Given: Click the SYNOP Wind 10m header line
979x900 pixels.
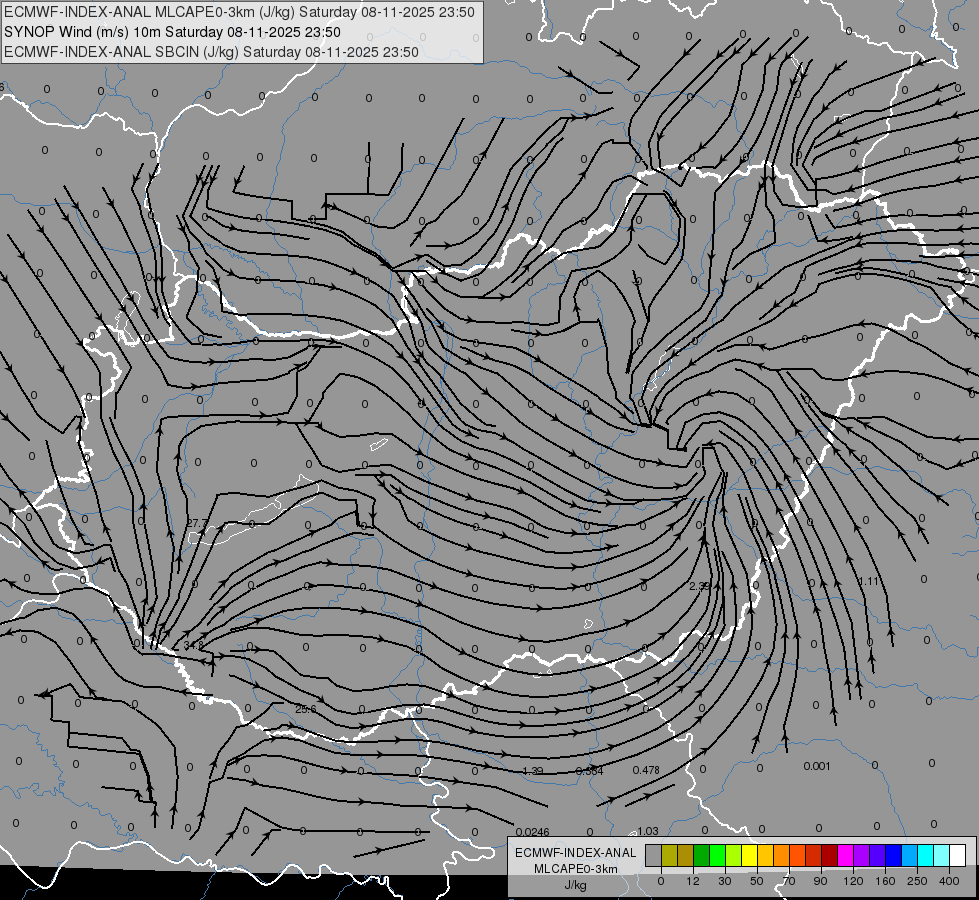Looking at the screenshot, I should coord(172,32).
